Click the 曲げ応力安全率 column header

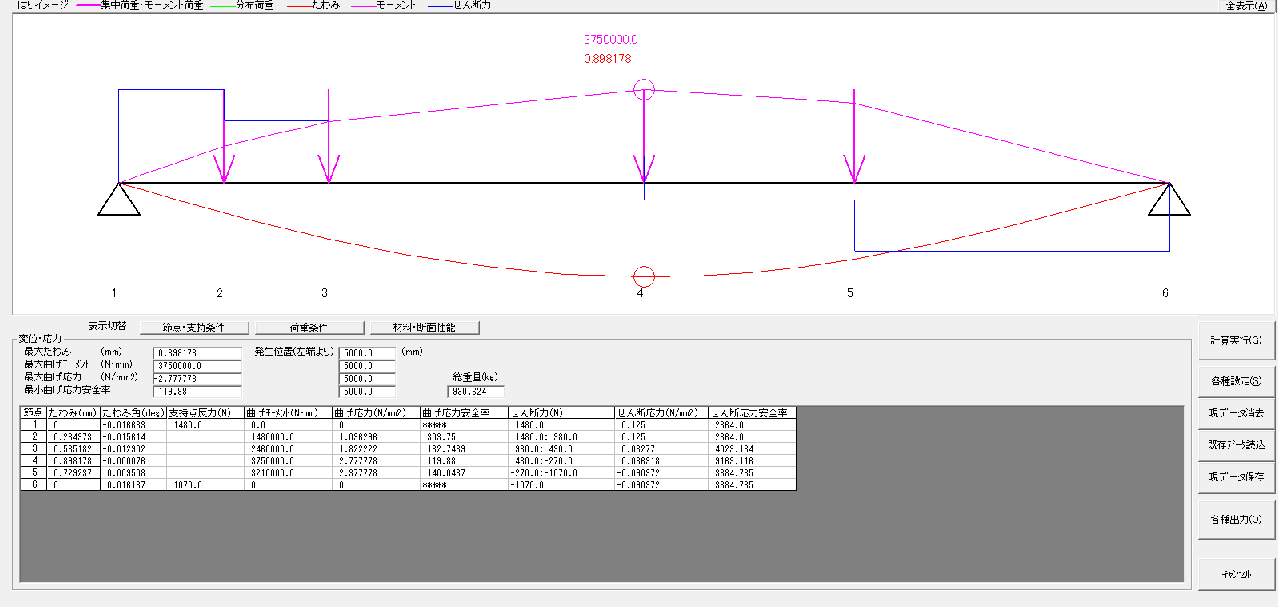coord(464,412)
